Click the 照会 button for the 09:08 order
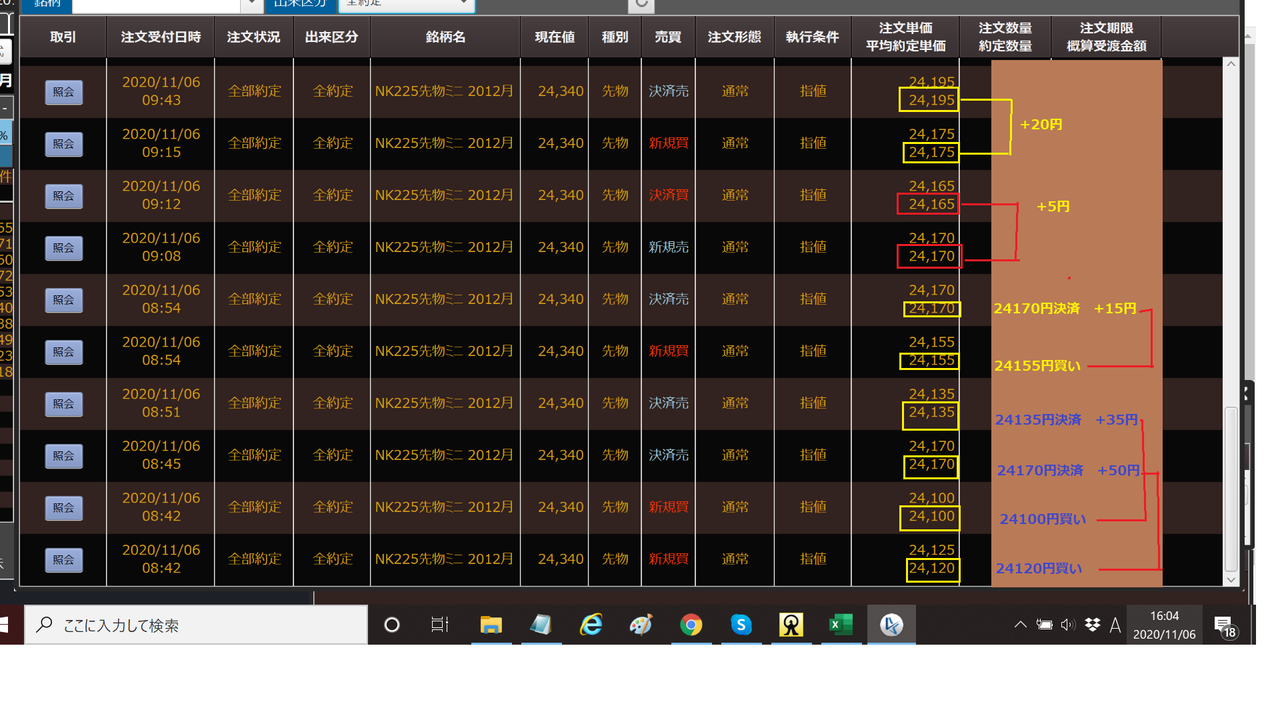The height and width of the screenshot is (720, 1280). 63,248
